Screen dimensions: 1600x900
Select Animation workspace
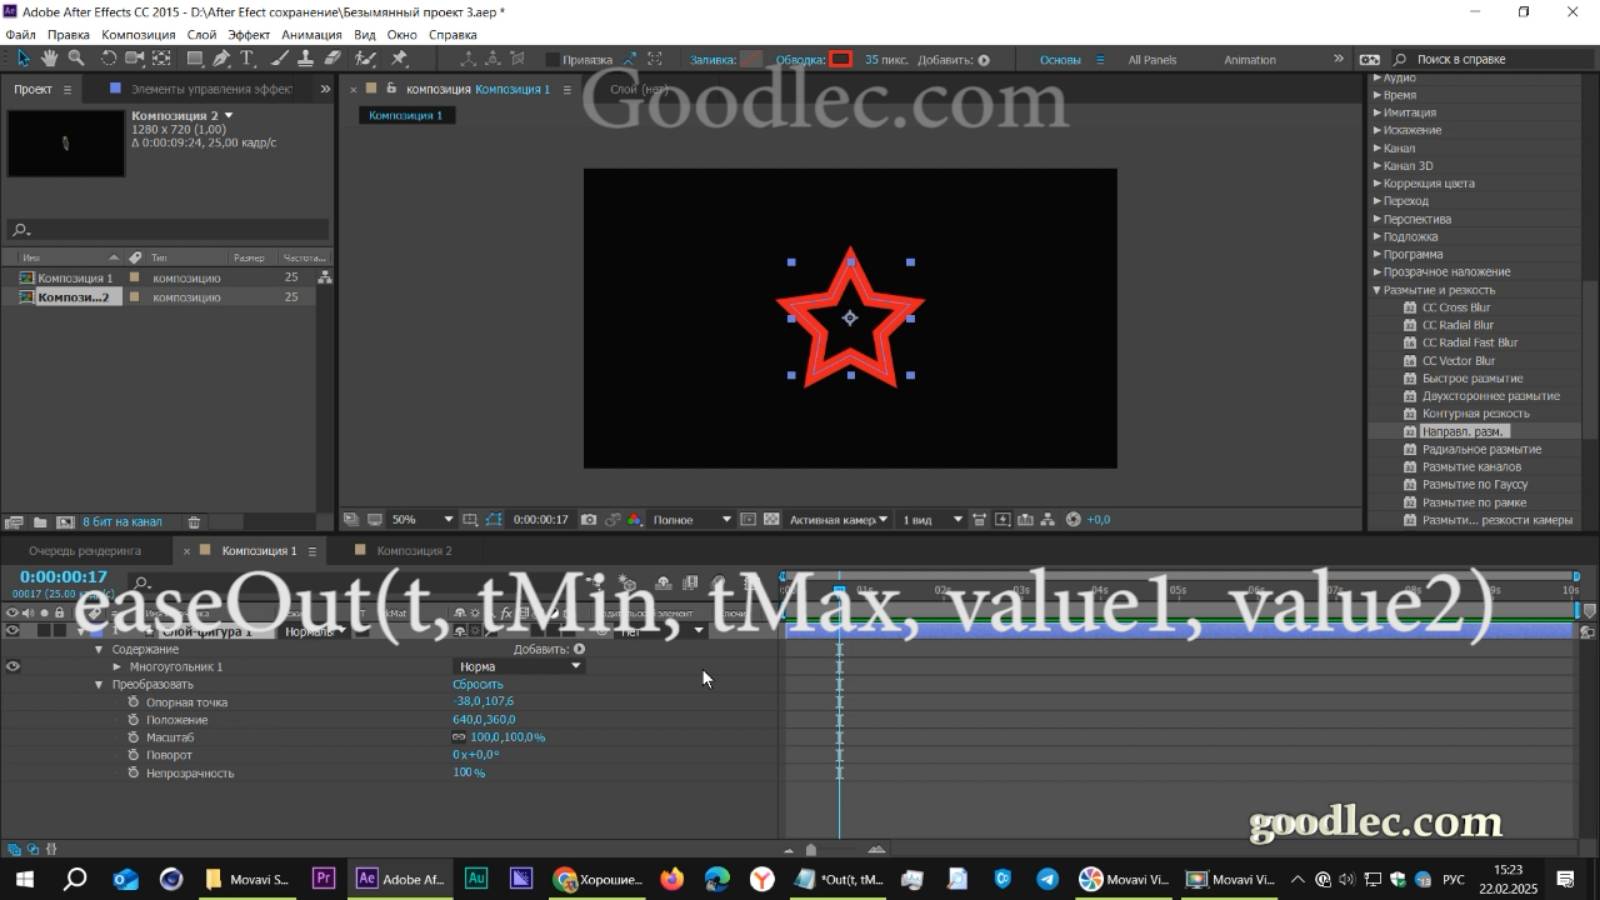tap(1250, 60)
